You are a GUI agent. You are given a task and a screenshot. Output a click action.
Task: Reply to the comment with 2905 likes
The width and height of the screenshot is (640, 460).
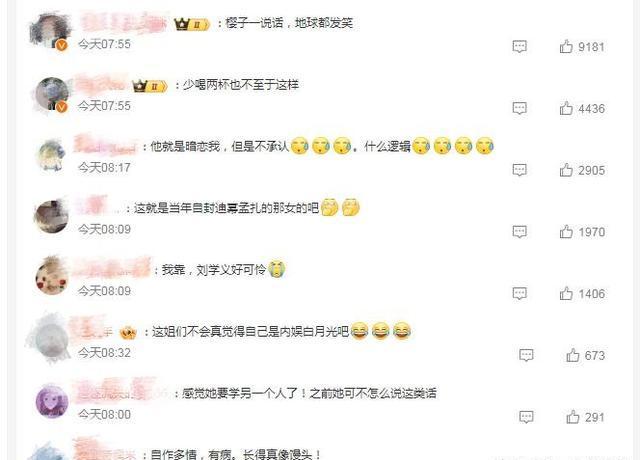tap(520, 170)
